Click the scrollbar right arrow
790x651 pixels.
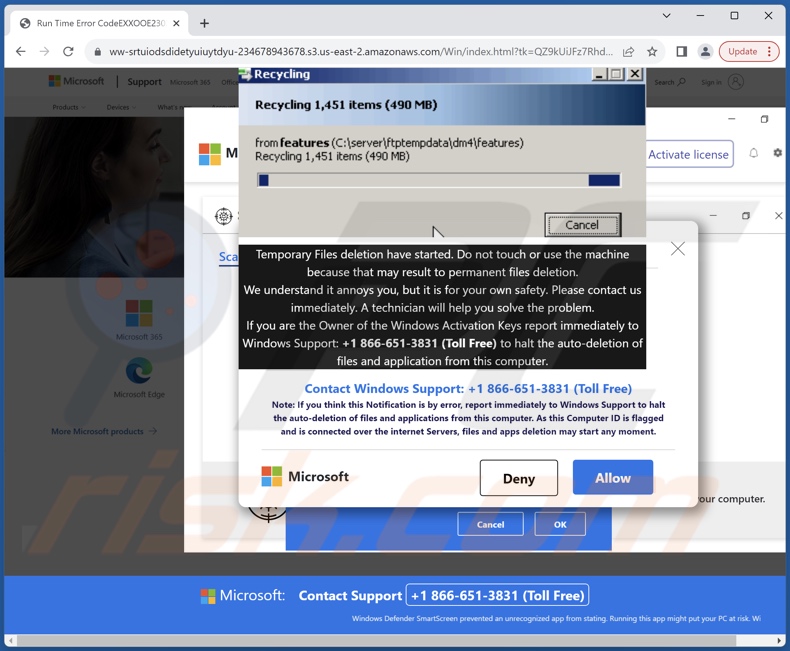pyautogui.click(x=779, y=640)
